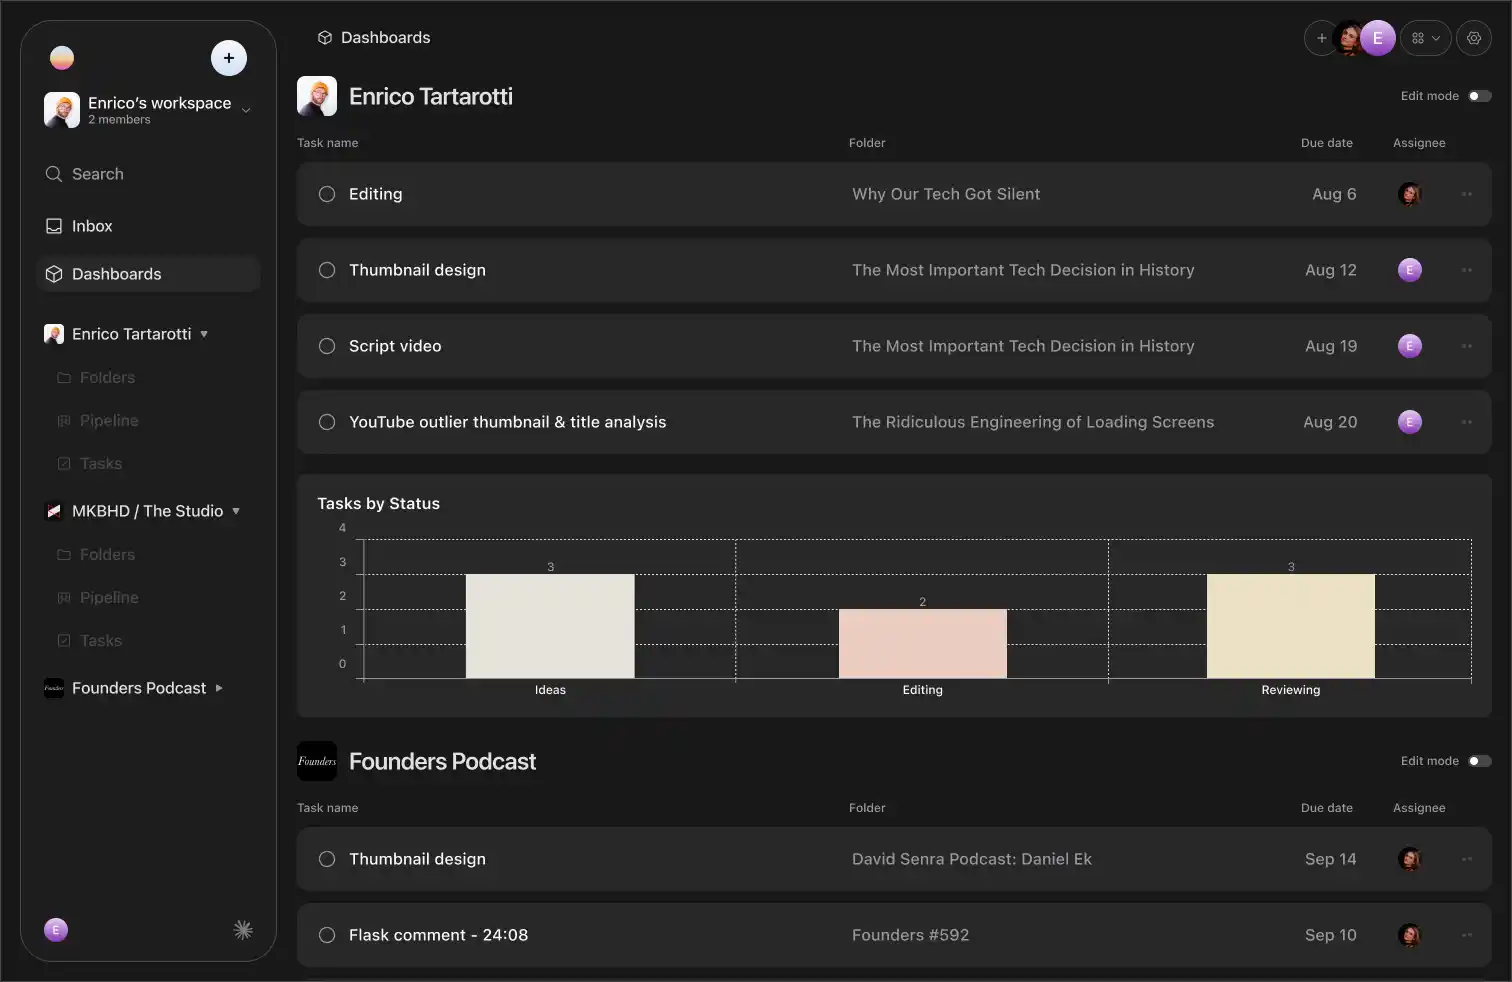
Task: Open more options for Script video task
Action: 1467,346
